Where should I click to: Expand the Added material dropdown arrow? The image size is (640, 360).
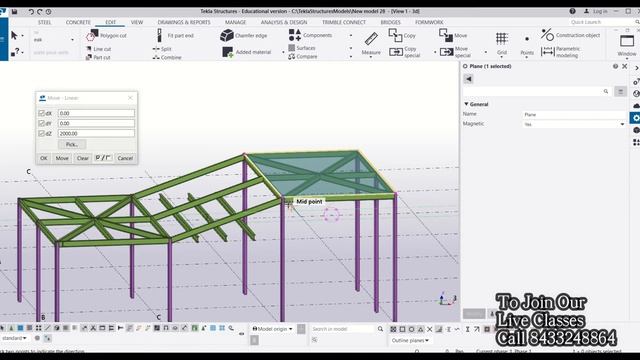[x=283, y=52]
